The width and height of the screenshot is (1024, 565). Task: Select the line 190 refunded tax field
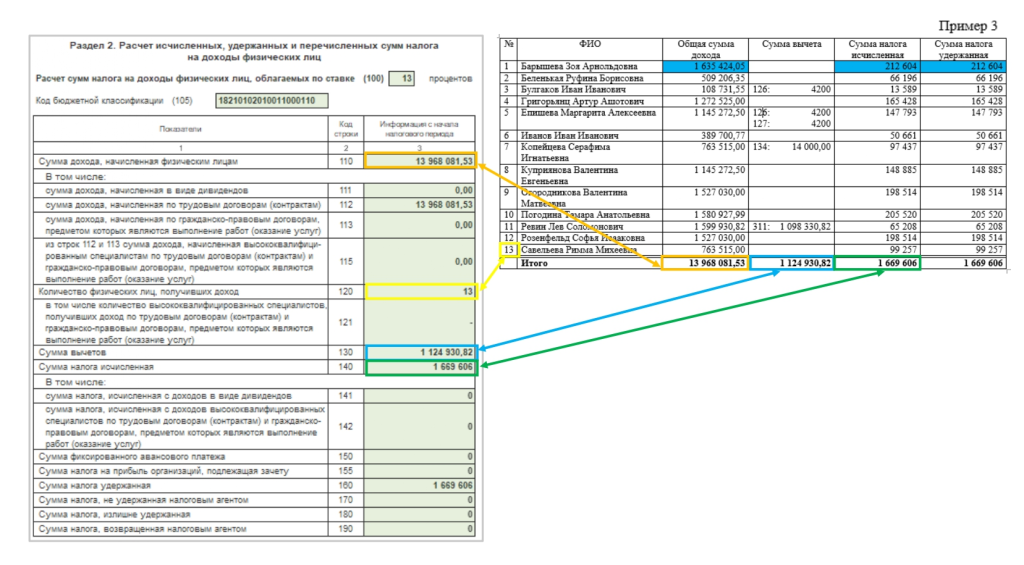(x=420, y=528)
